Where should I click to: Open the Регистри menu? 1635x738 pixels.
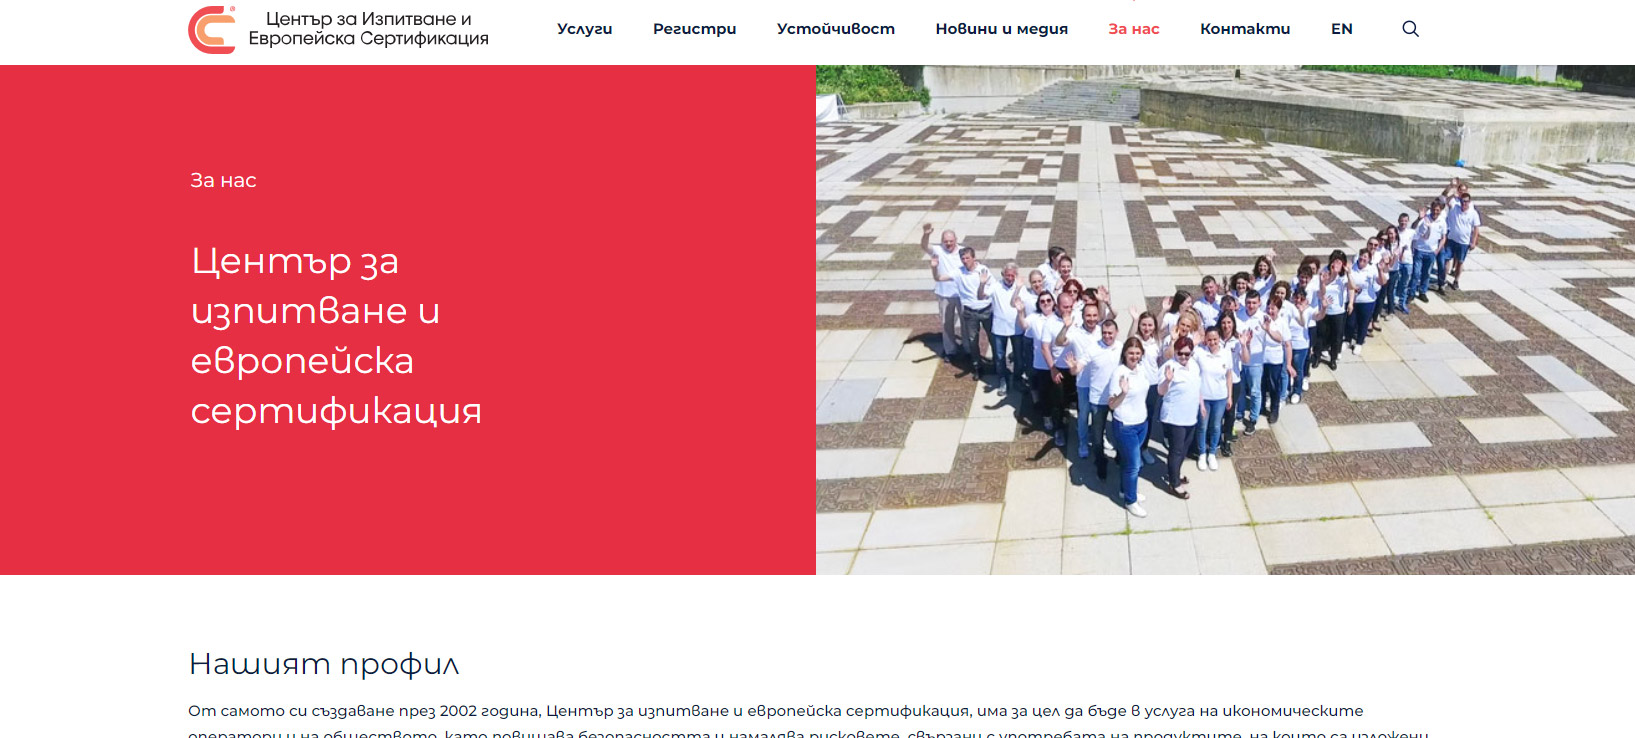pyautogui.click(x=694, y=29)
